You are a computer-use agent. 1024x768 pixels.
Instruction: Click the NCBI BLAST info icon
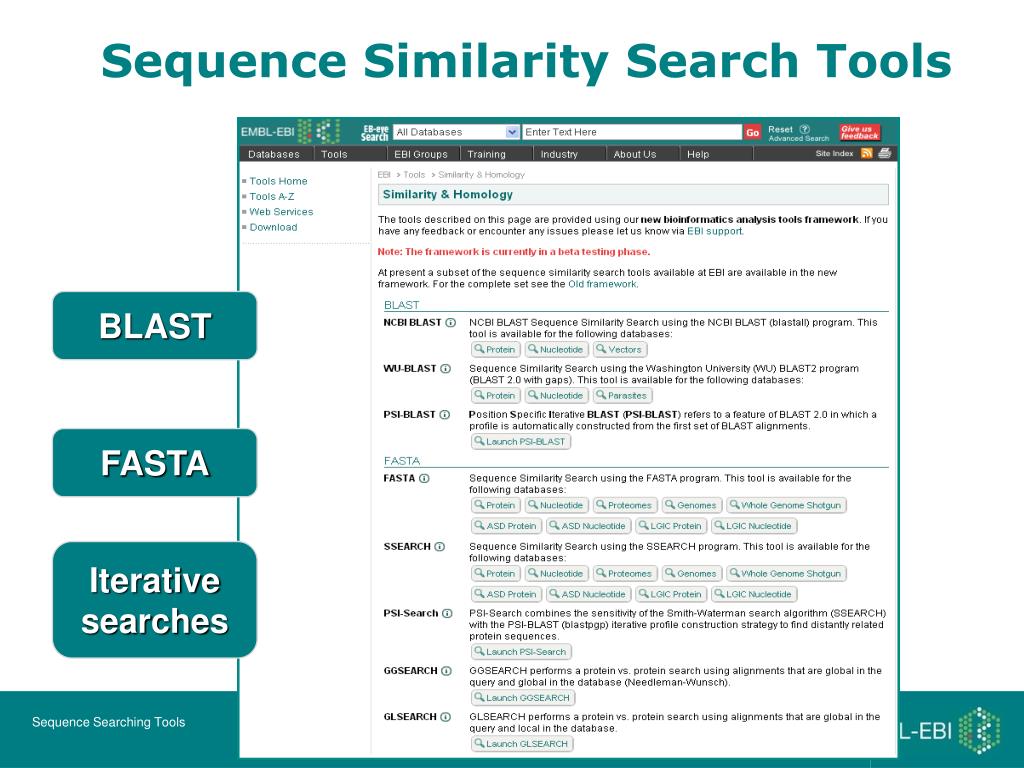(x=451, y=323)
